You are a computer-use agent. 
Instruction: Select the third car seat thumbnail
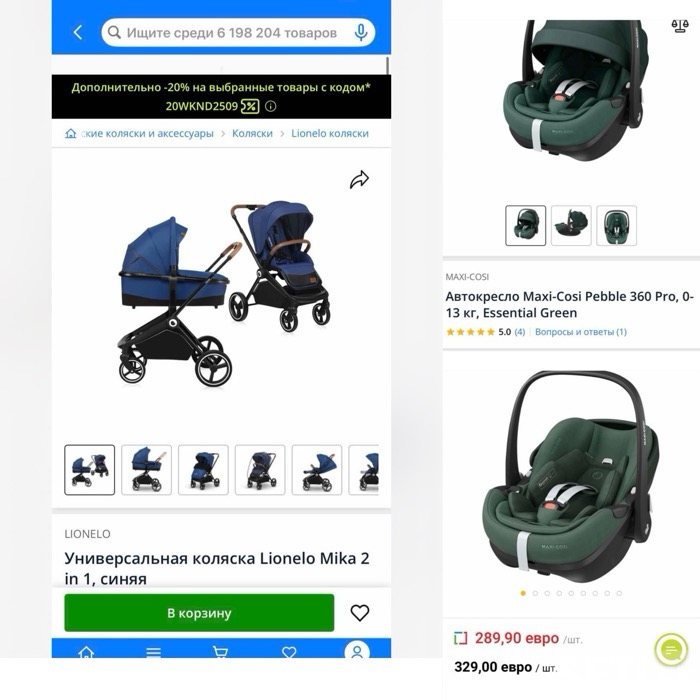pyautogui.click(x=617, y=225)
